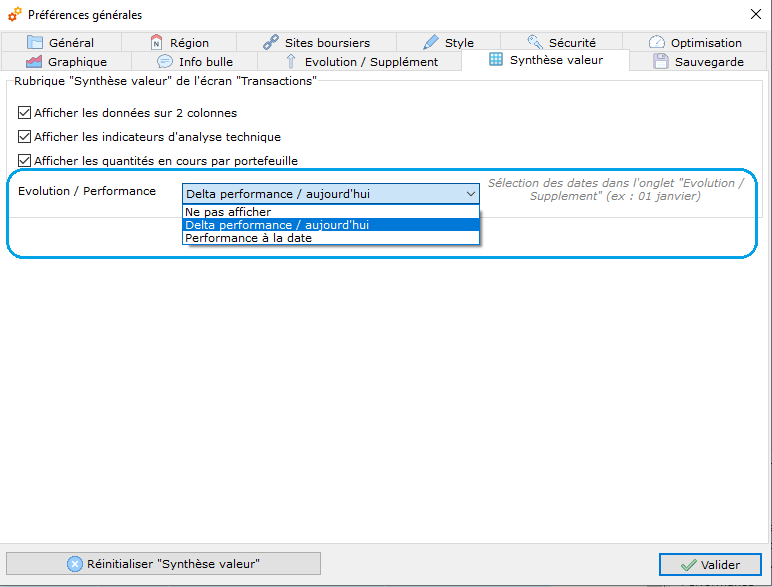Click the 'Préférences générales' window title
This screenshot has width=772, height=587.
coord(85,15)
